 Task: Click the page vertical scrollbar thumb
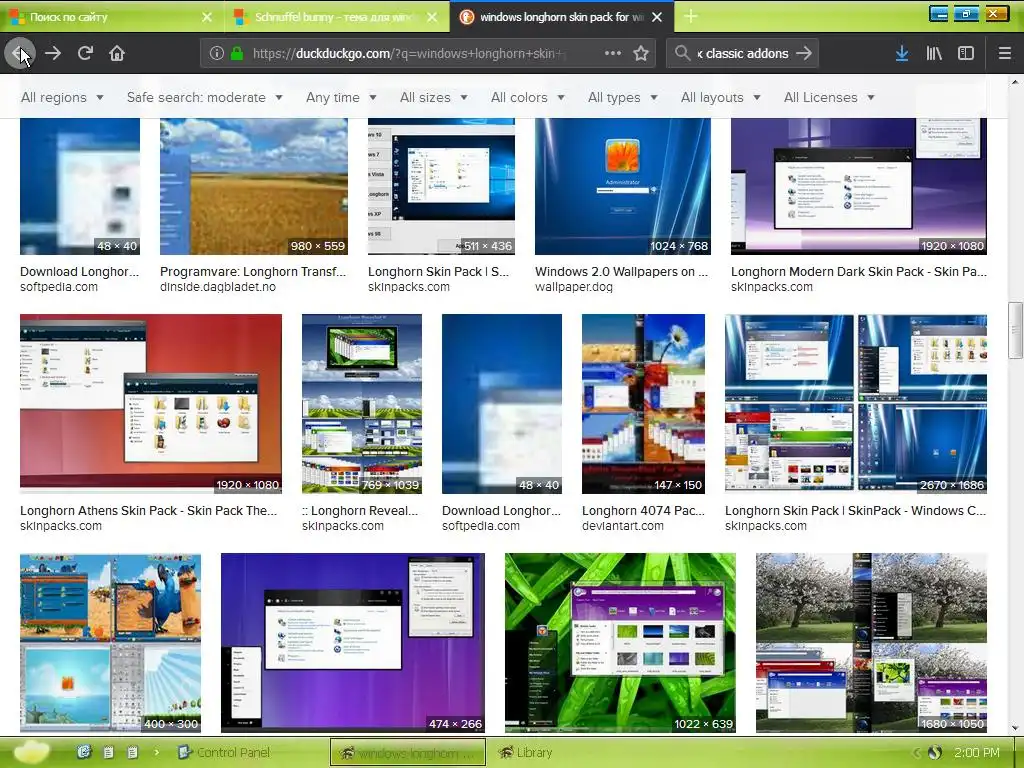1014,330
